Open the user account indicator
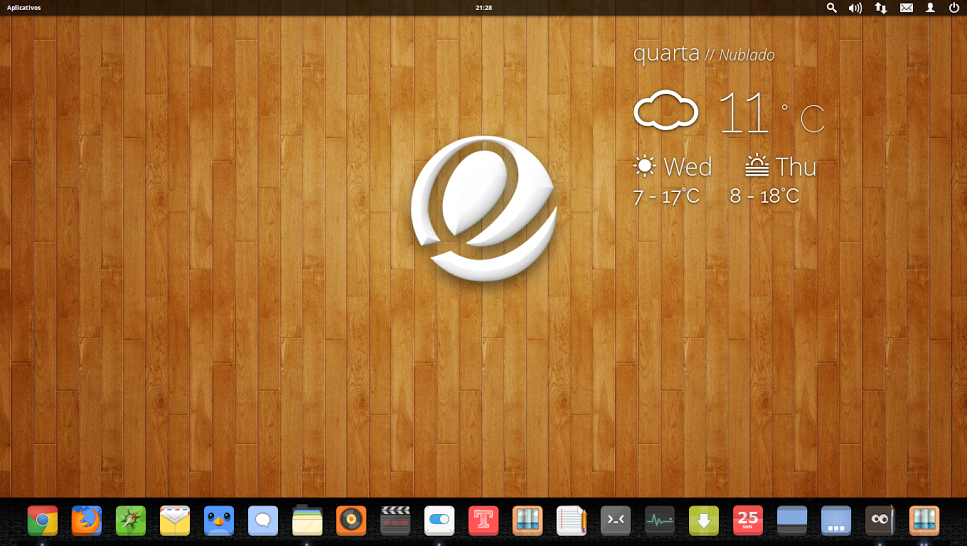The height and width of the screenshot is (546, 967). click(x=930, y=8)
